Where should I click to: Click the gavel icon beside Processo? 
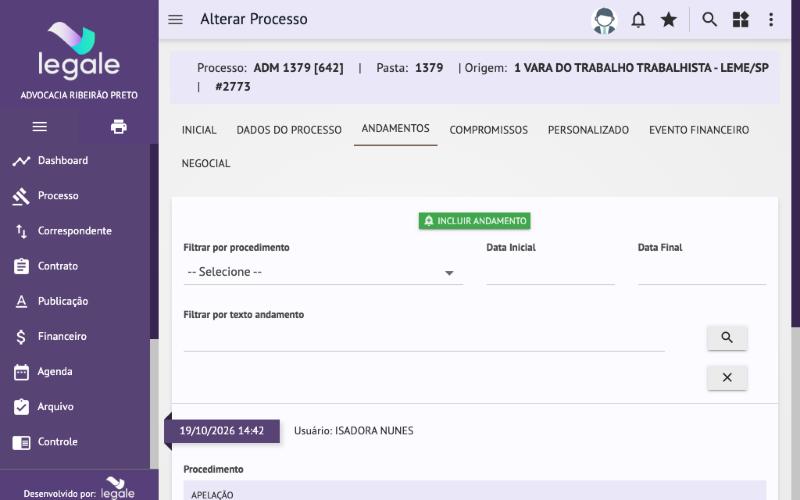pos(21,196)
